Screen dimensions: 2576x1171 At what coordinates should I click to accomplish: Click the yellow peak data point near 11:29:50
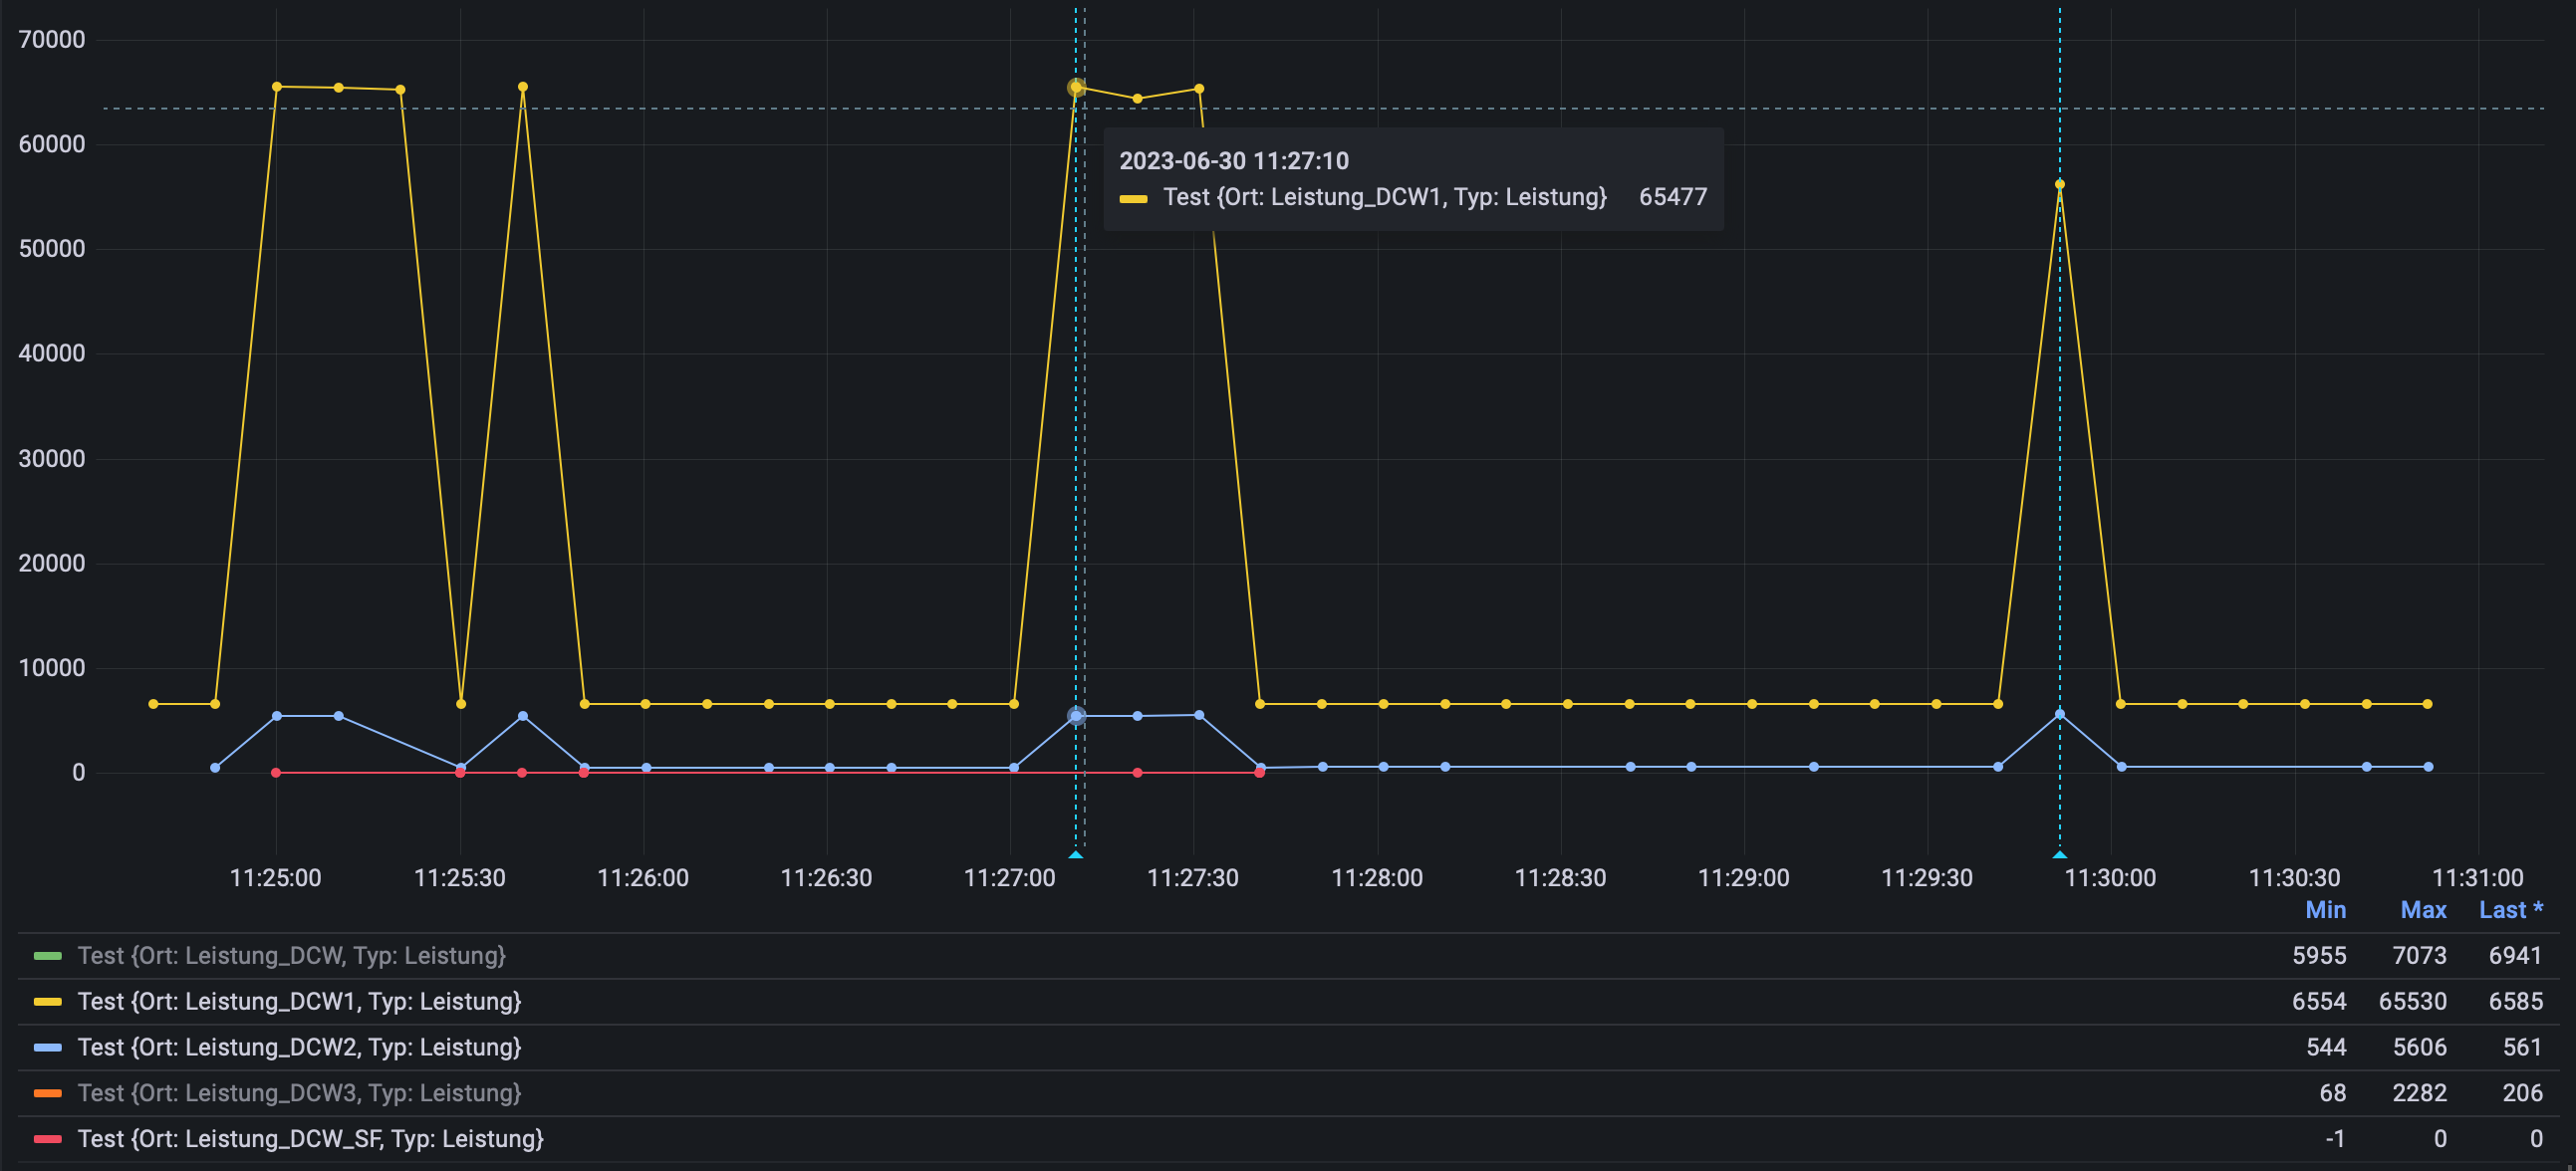[x=2059, y=184]
